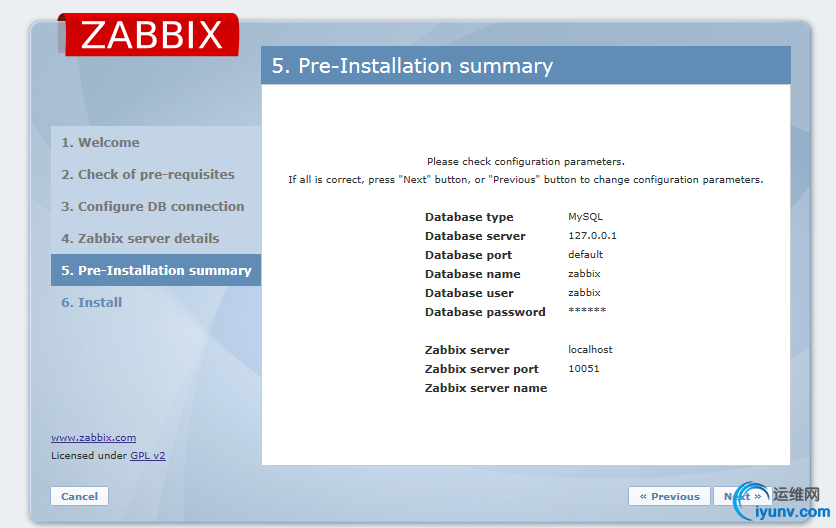Open step 3. Configure DB connection
Screen dimensions: 836x528
152,206
